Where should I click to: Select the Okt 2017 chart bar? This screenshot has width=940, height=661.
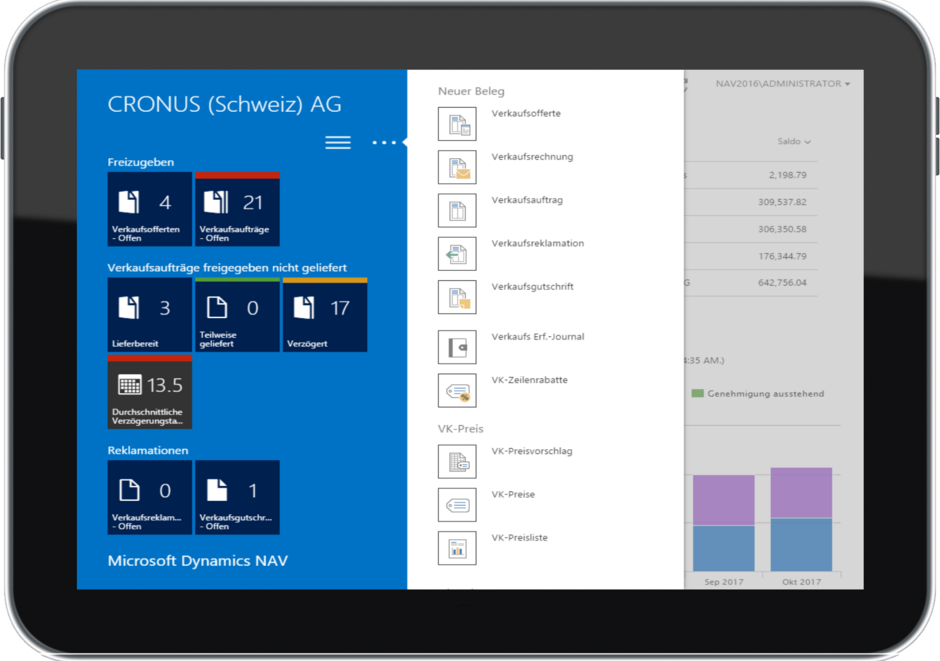(800, 520)
